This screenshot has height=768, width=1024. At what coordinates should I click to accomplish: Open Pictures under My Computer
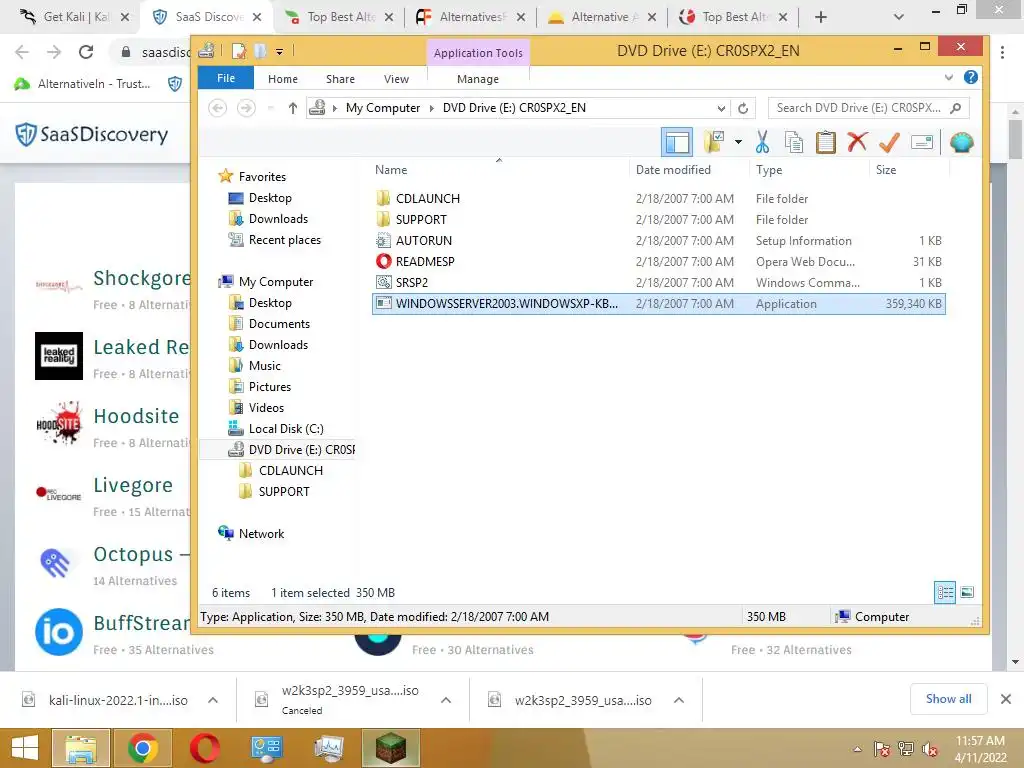[x=269, y=387]
